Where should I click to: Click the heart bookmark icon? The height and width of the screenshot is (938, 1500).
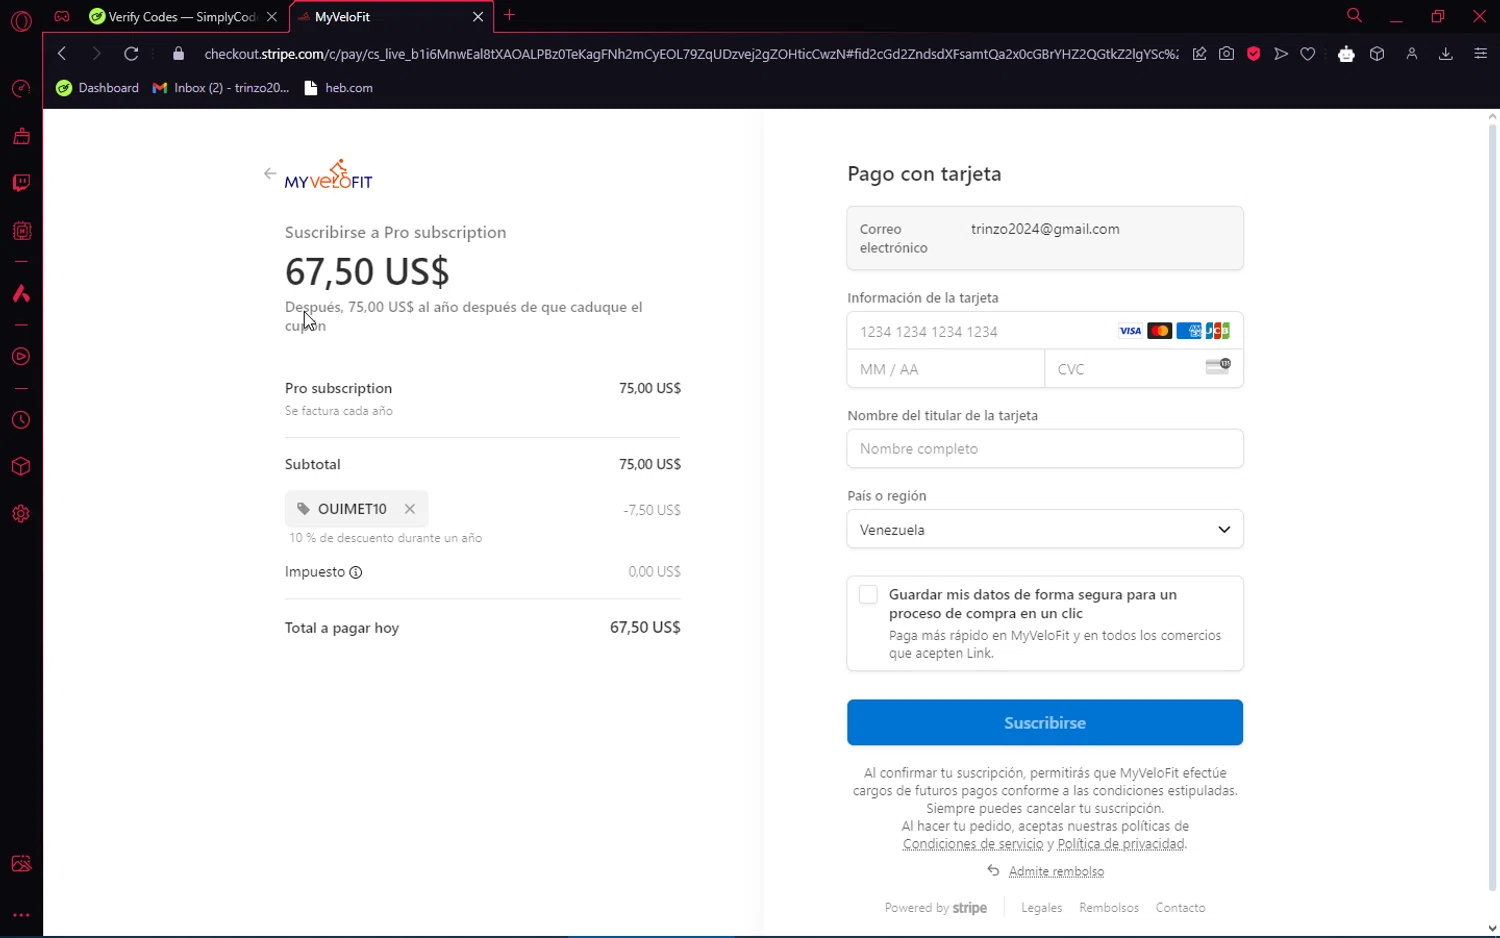(1308, 54)
